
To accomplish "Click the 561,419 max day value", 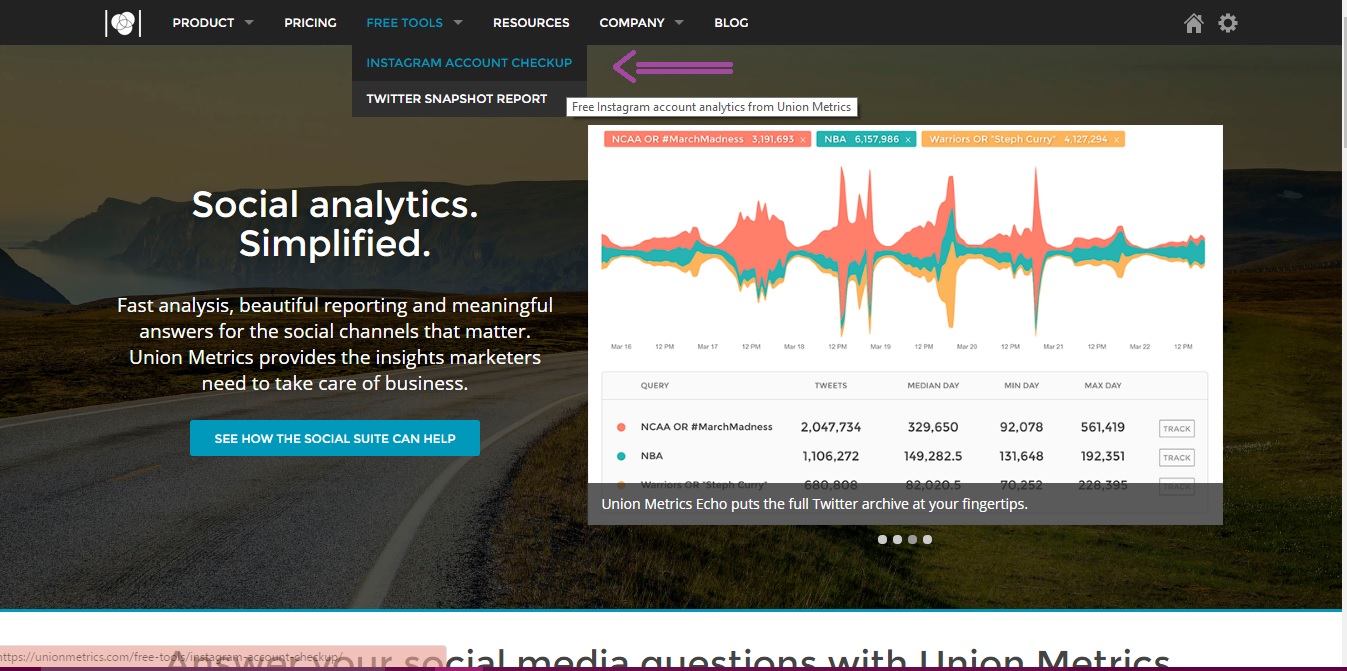I will coord(1103,427).
